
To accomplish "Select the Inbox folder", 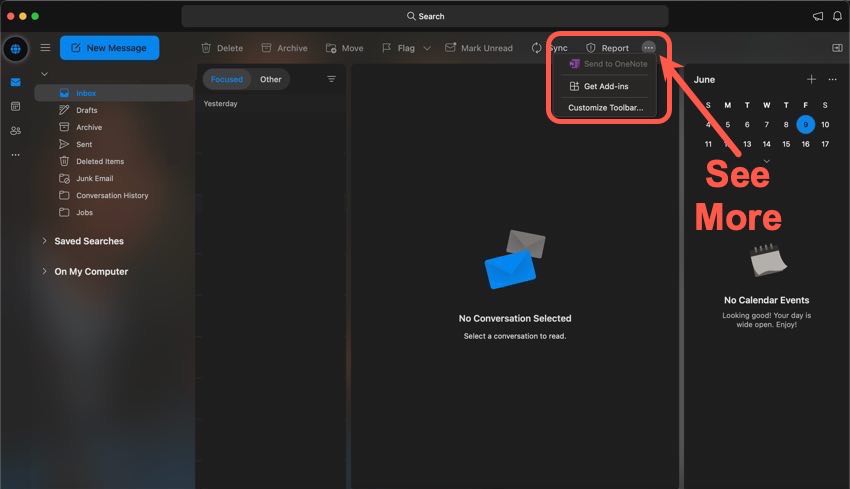I will point(114,93).
